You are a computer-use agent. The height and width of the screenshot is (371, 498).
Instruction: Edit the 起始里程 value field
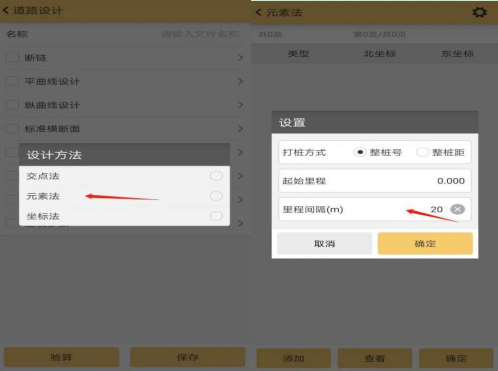tap(375, 181)
